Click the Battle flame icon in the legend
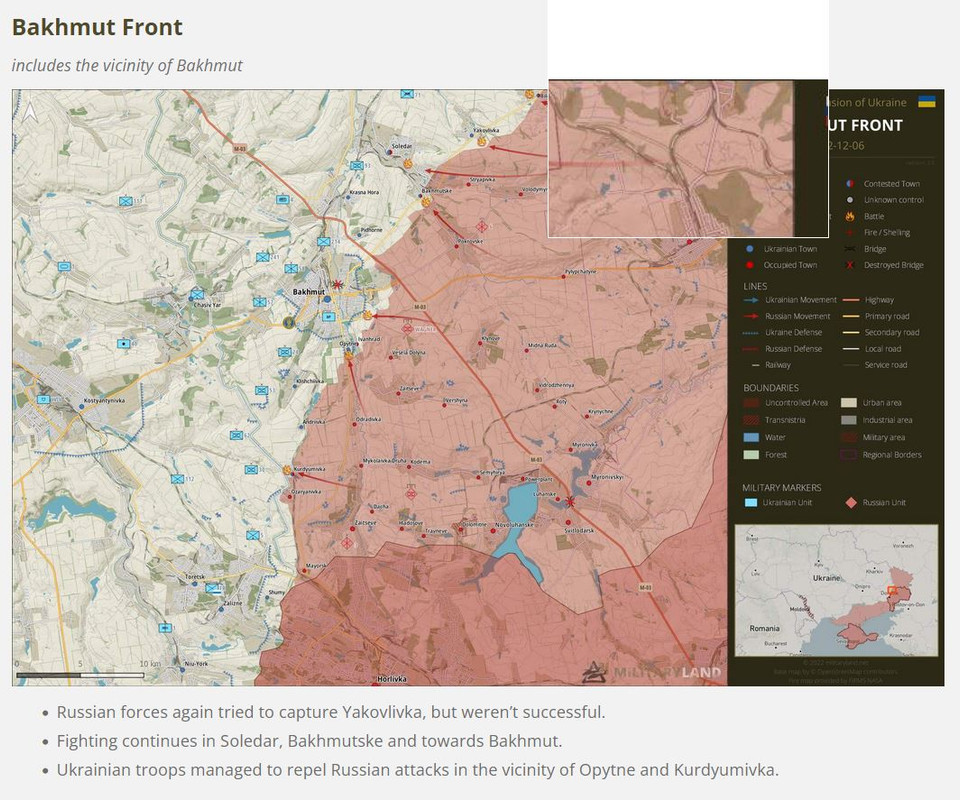The width and height of the screenshot is (960, 800). coord(850,216)
